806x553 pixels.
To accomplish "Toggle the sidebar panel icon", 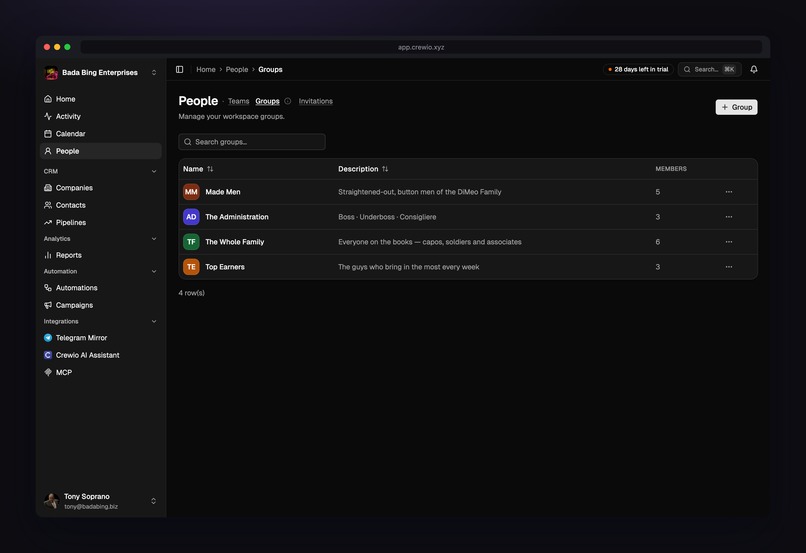I will tap(179, 69).
